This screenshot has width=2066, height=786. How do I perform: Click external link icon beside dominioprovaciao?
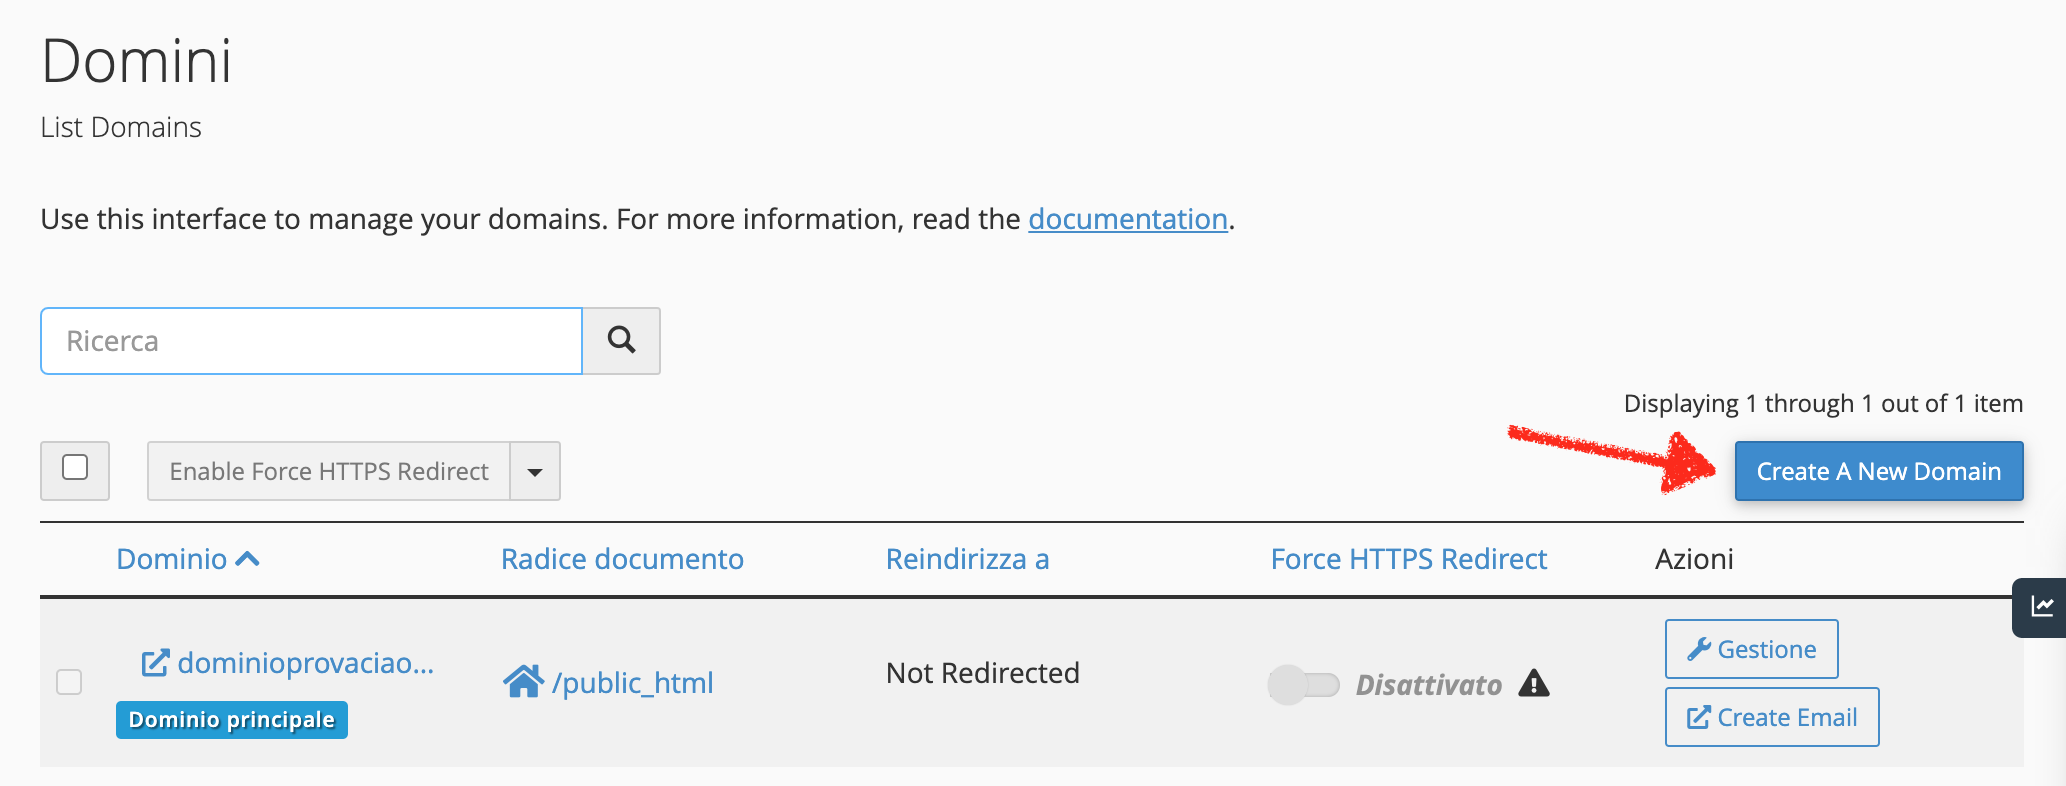click(x=155, y=663)
